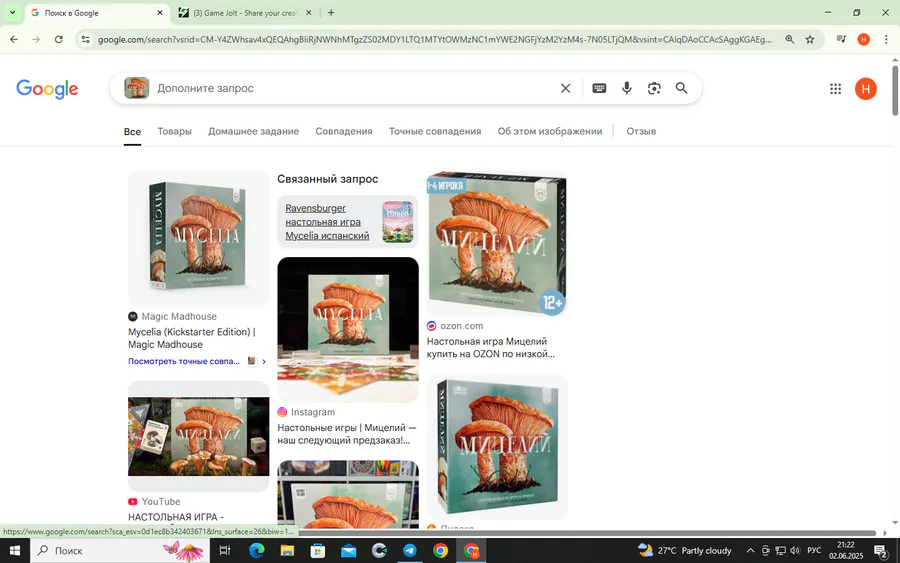Click the search magnifier button

tap(681, 88)
